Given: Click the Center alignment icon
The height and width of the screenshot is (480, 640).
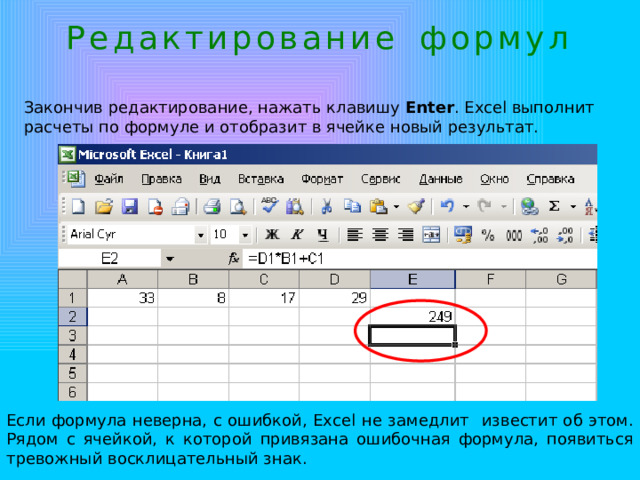Looking at the screenshot, I should (380, 235).
